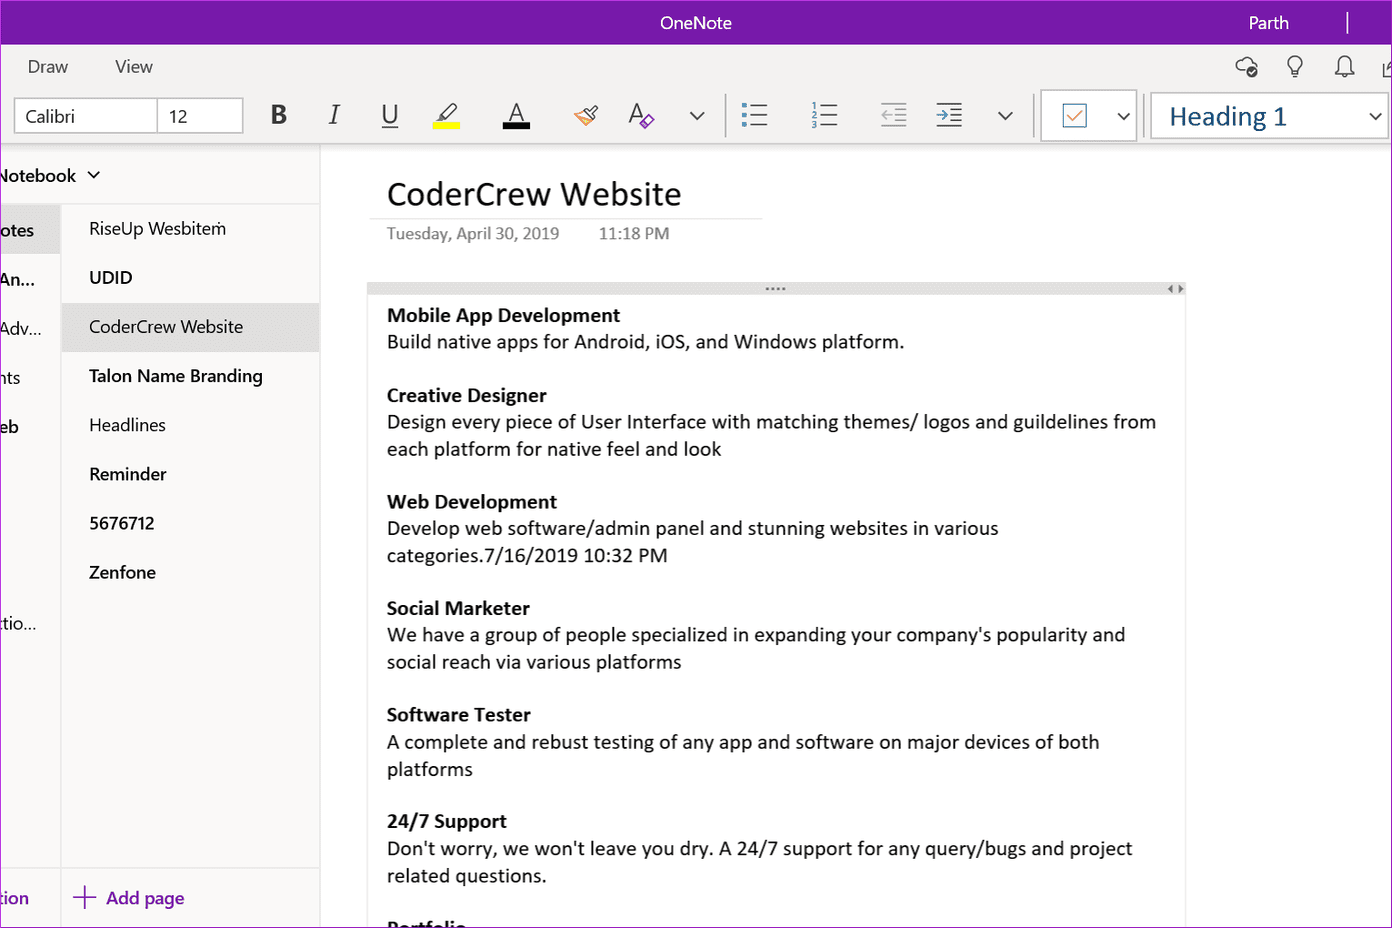The width and height of the screenshot is (1392, 928).
Task: Increase paragraph indent
Action: click(x=949, y=116)
